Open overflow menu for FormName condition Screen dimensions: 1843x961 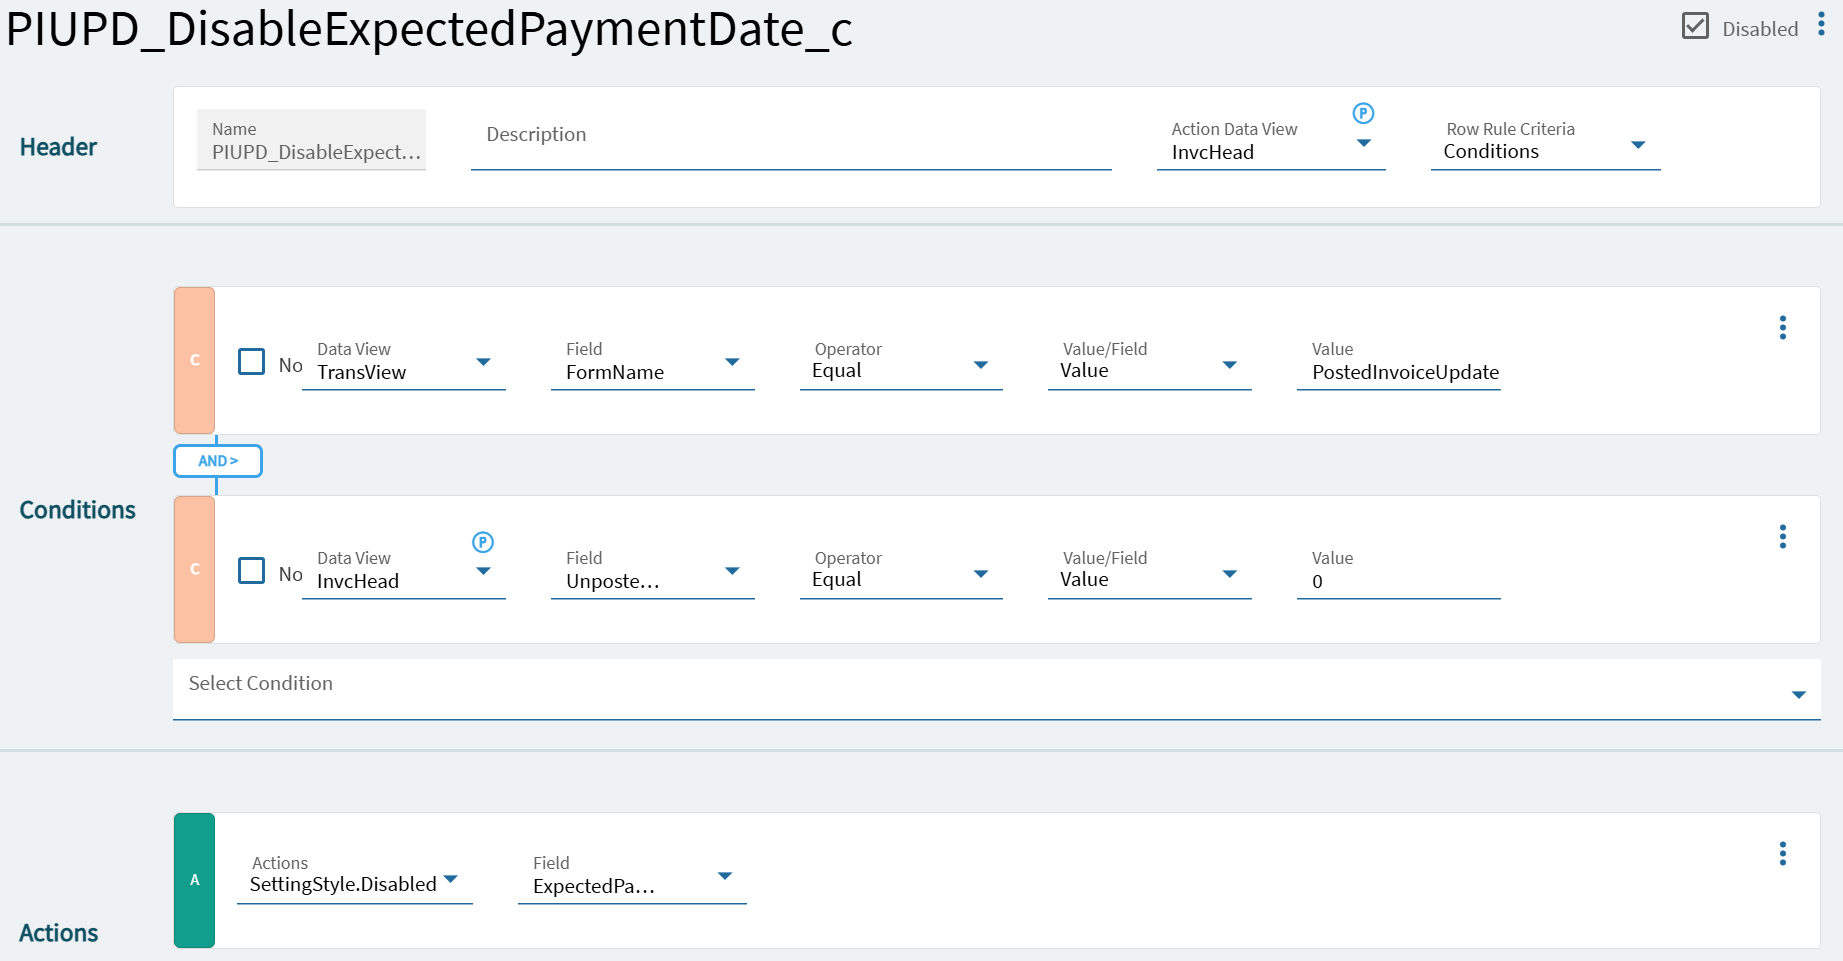(x=1783, y=328)
